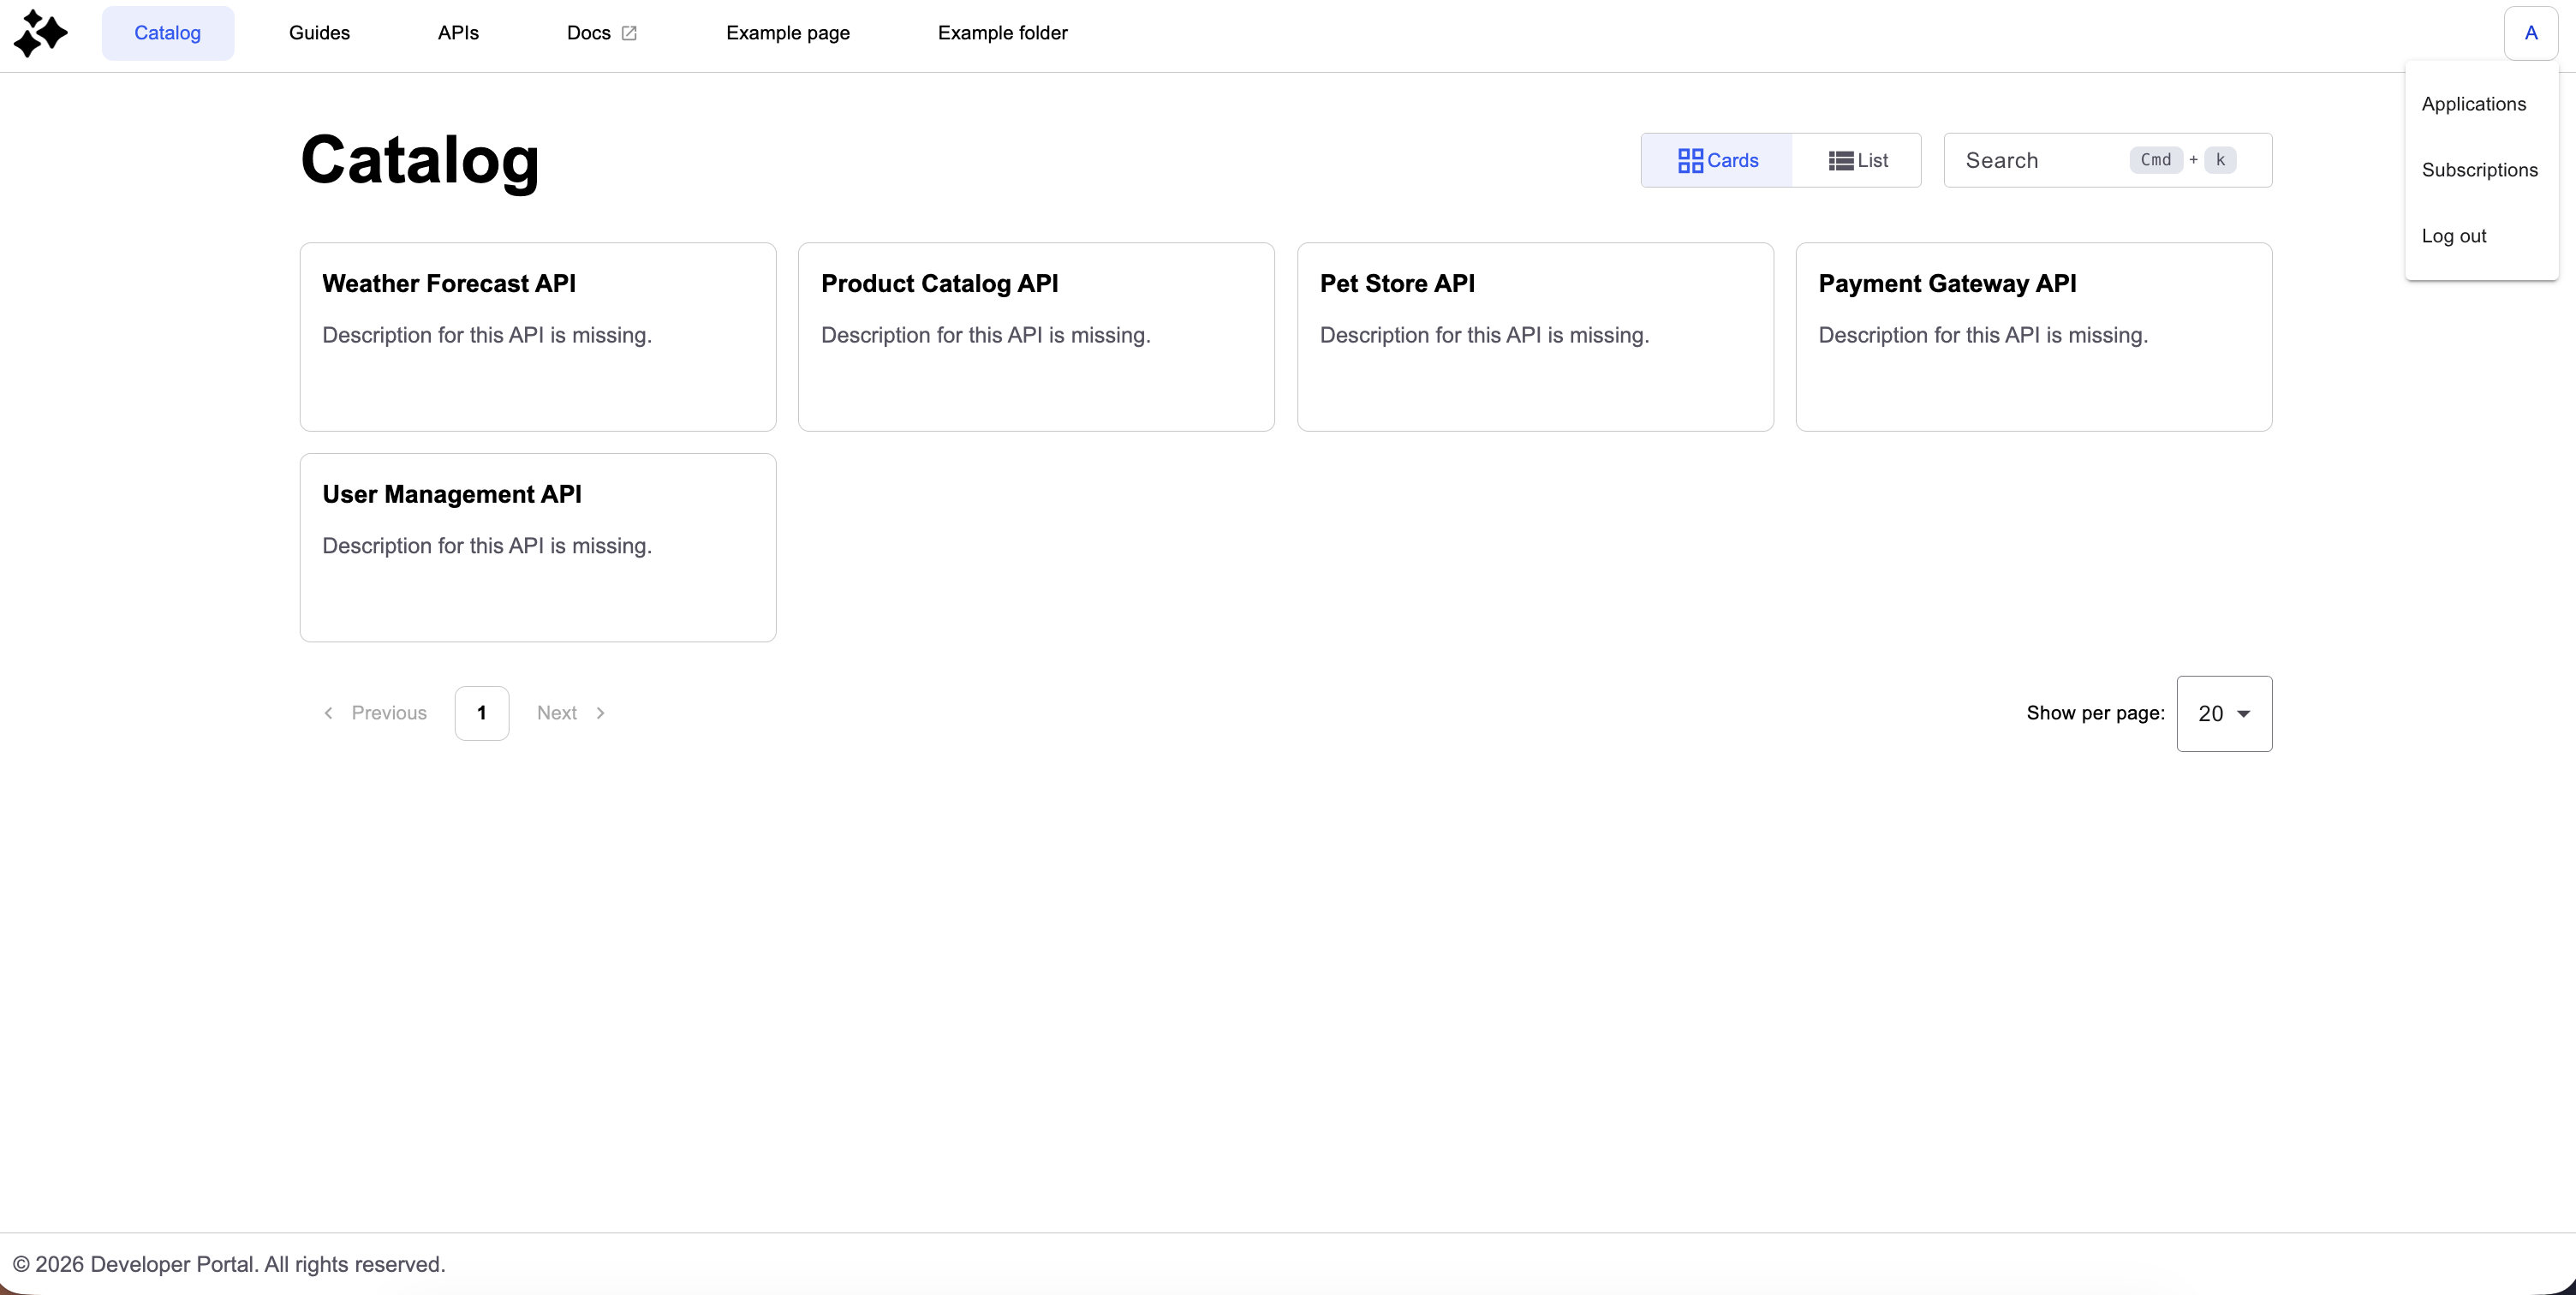Go to the Guides tab
The height and width of the screenshot is (1295, 2576).
tap(319, 33)
